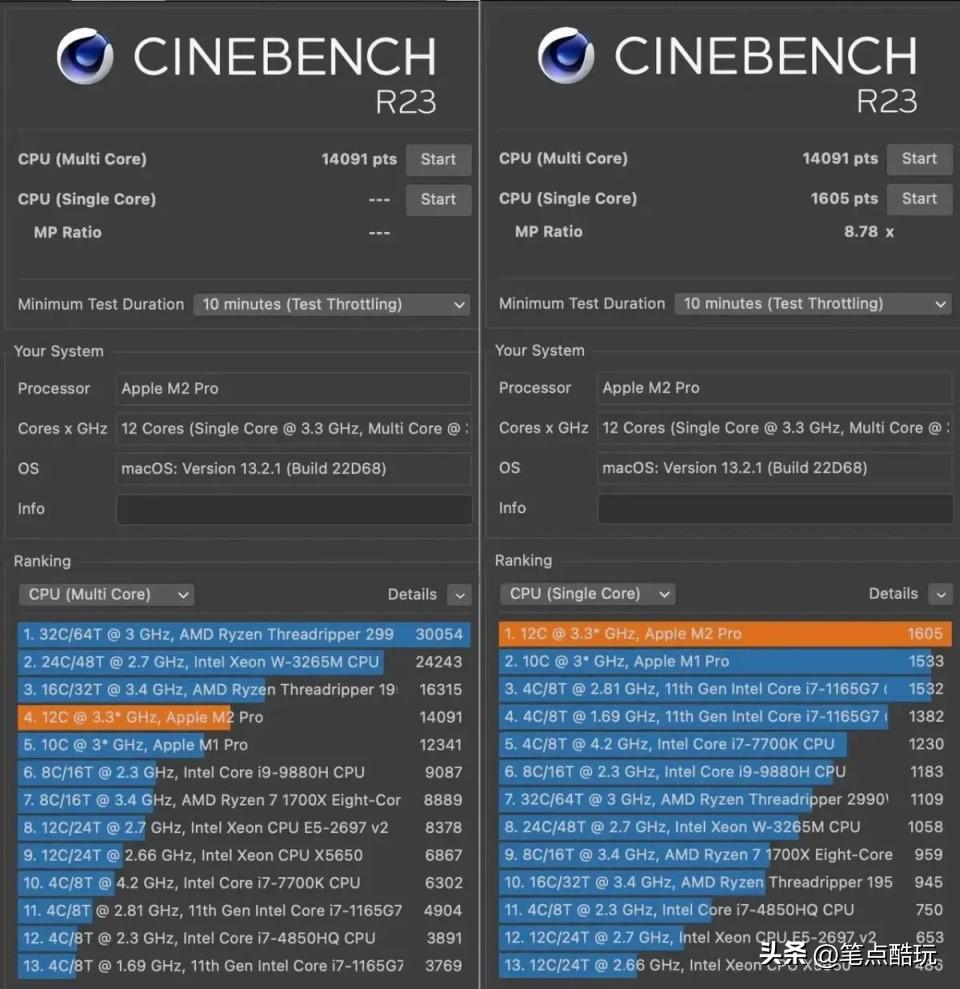
Task: Click the 14091 pts score in right window
Action: tap(840, 159)
